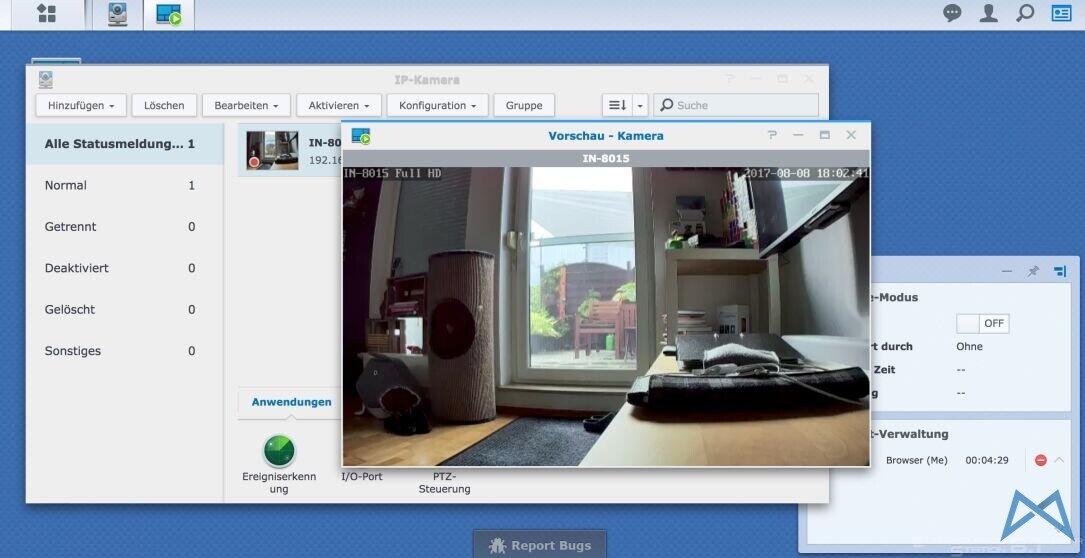This screenshot has height=558, width=1085.
Task: Expand the Hinzufügen dropdown
Action: pyautogui.click(x=81, y=105)
